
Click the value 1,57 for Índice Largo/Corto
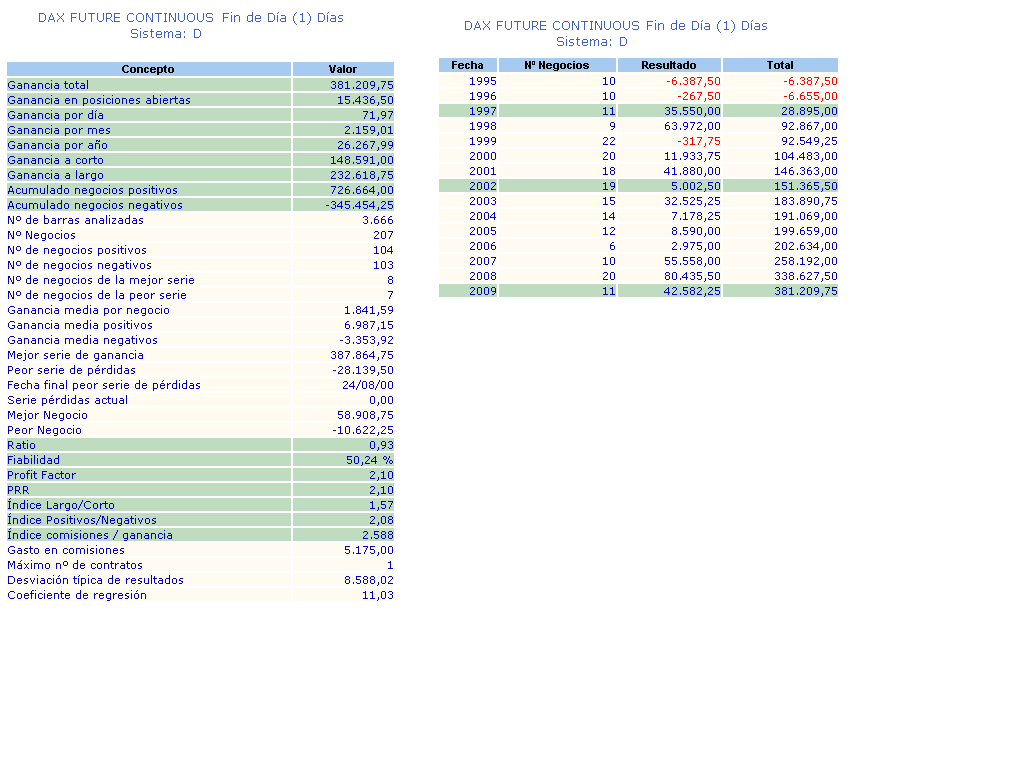tap(381, 505)
